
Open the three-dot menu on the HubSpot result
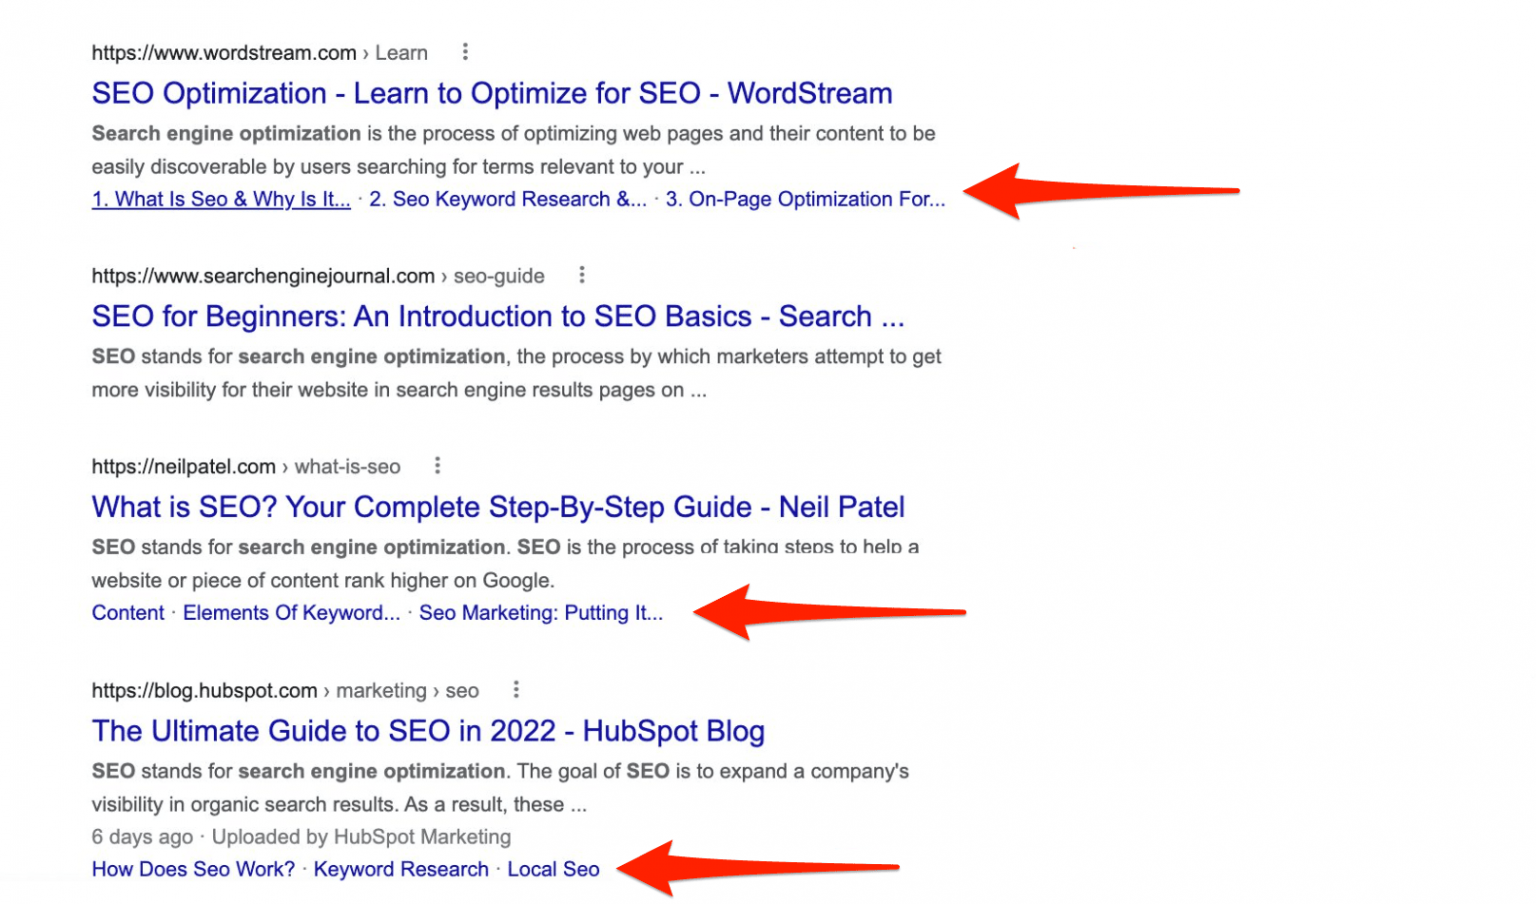click(x=516, y=689)
